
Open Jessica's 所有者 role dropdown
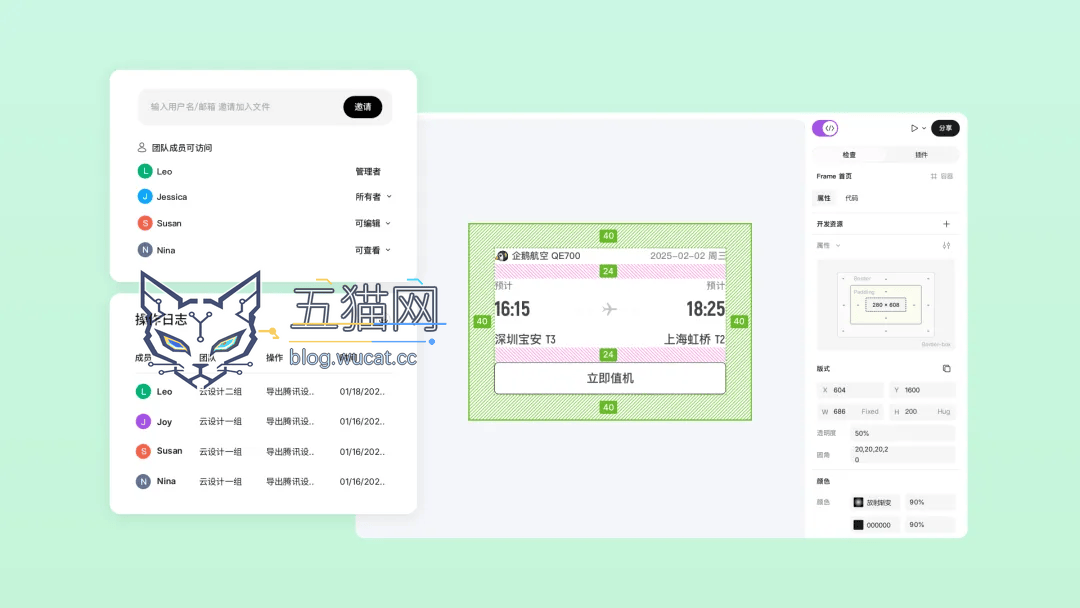point(373,197)
